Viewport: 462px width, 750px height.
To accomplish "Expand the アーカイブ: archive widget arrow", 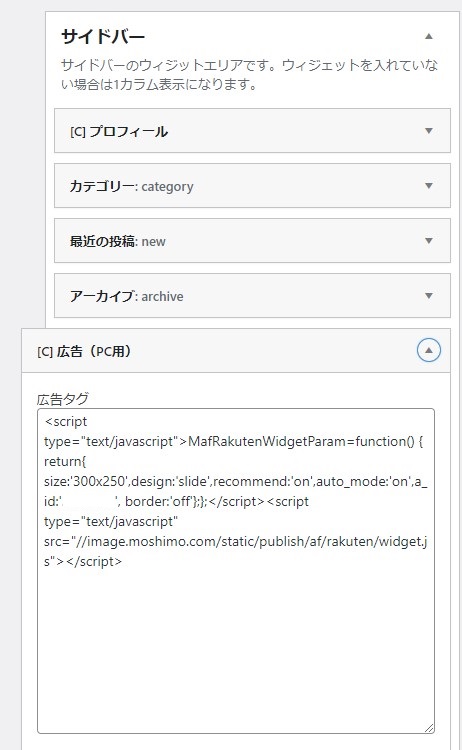I will tap(429, 296).
